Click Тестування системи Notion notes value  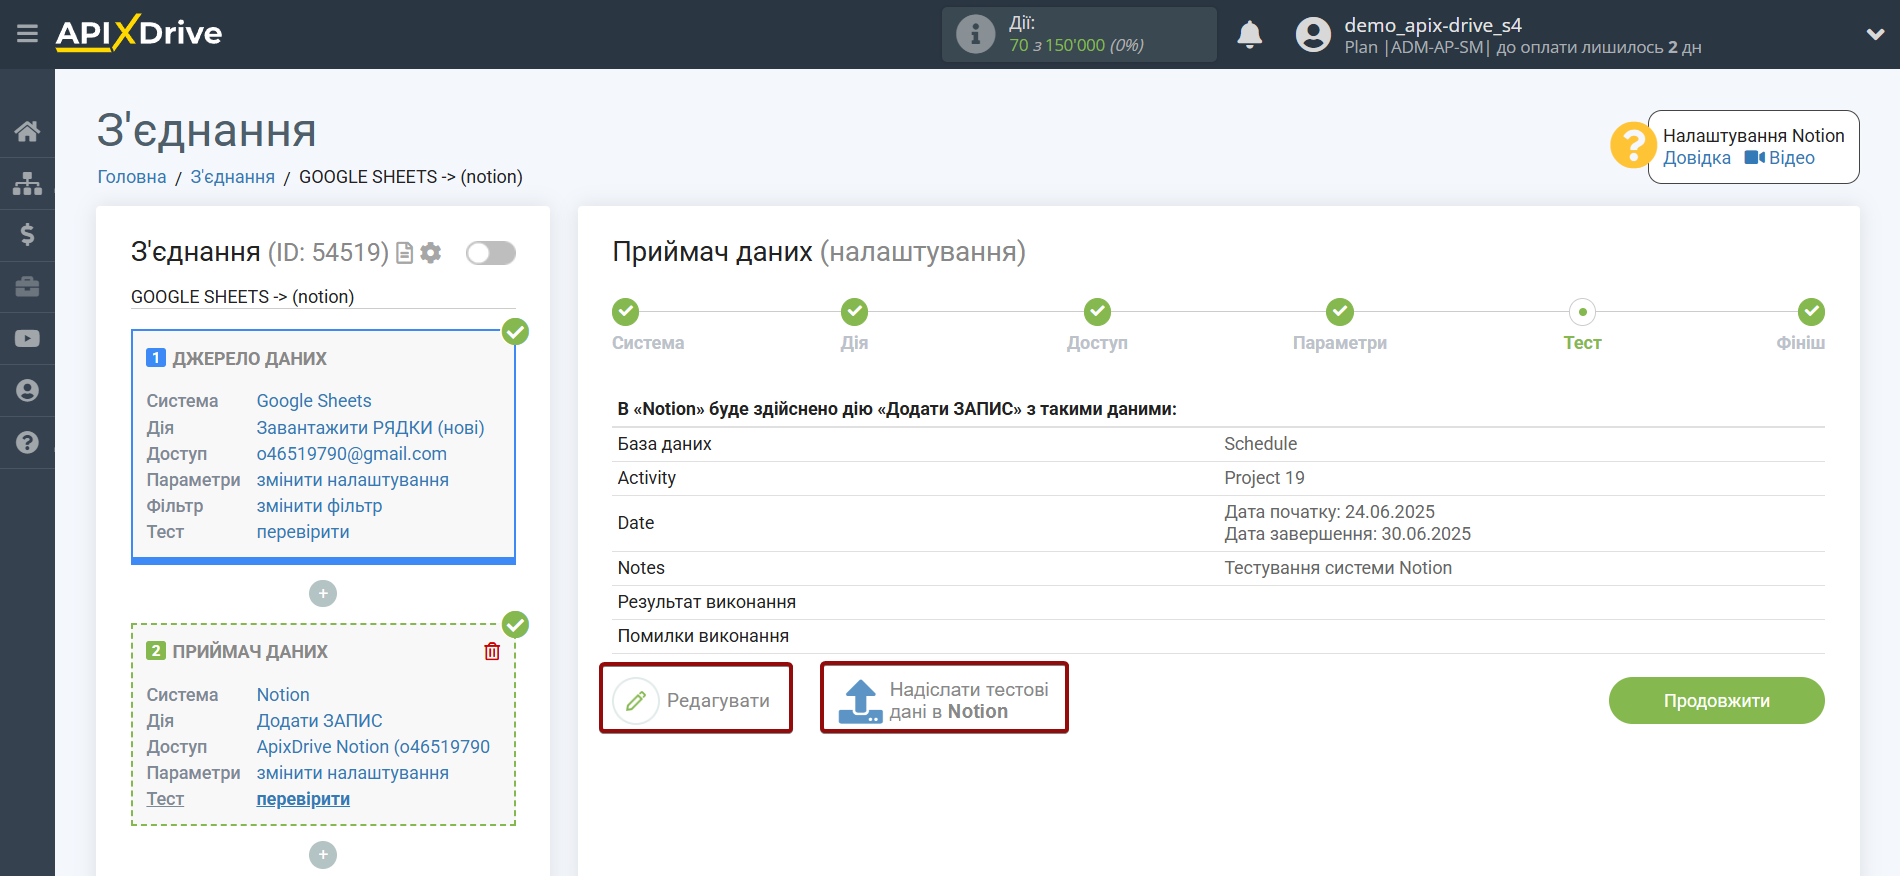(1338, 568)
